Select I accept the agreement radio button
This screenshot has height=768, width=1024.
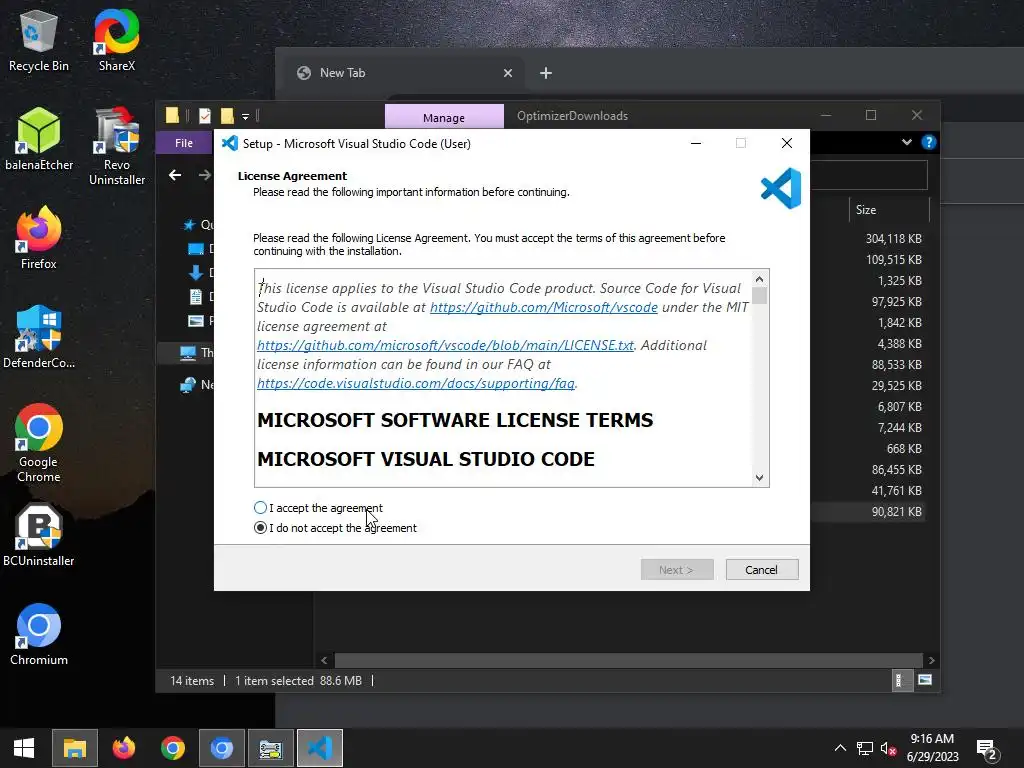(x=260, y=507)
